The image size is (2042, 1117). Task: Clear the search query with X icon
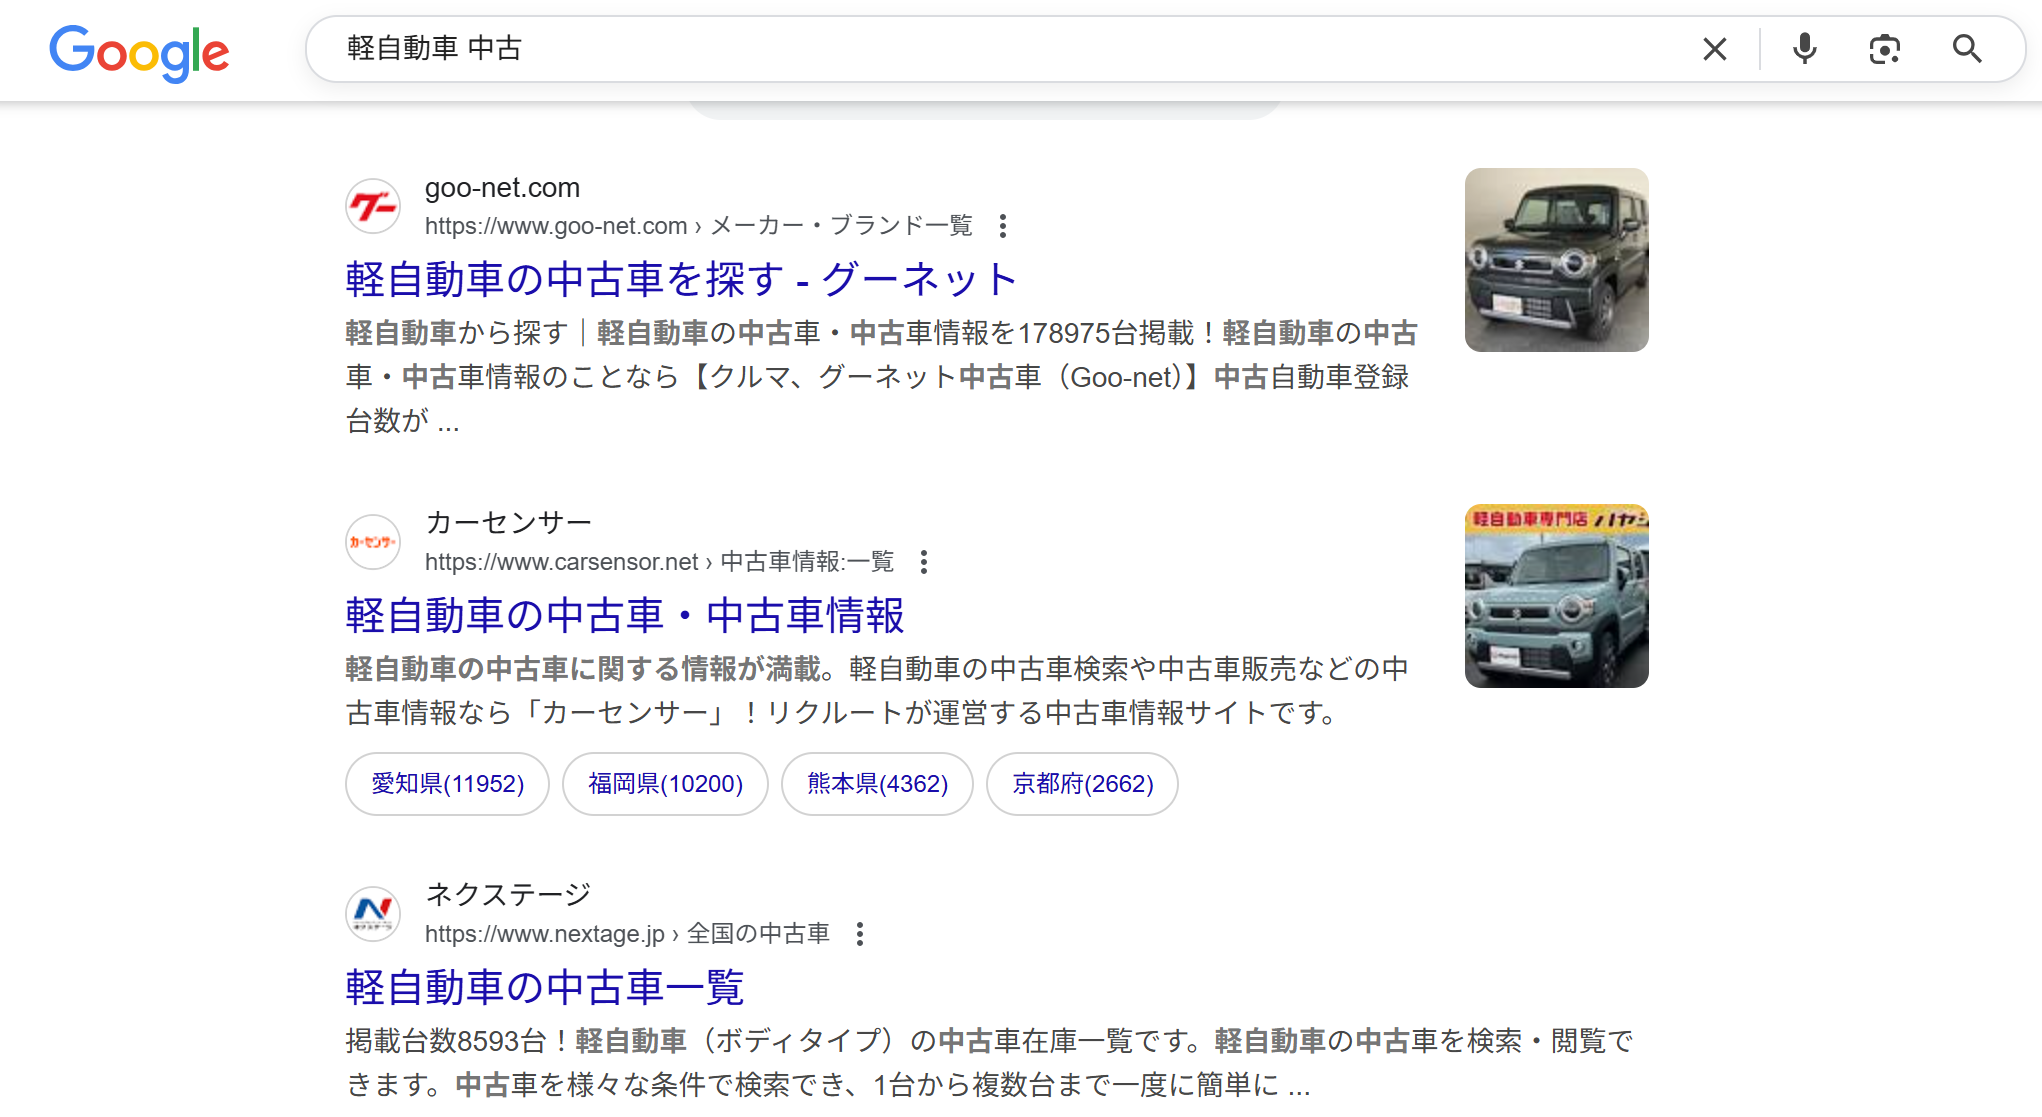pyautogui.click(x=1714, y=49)
